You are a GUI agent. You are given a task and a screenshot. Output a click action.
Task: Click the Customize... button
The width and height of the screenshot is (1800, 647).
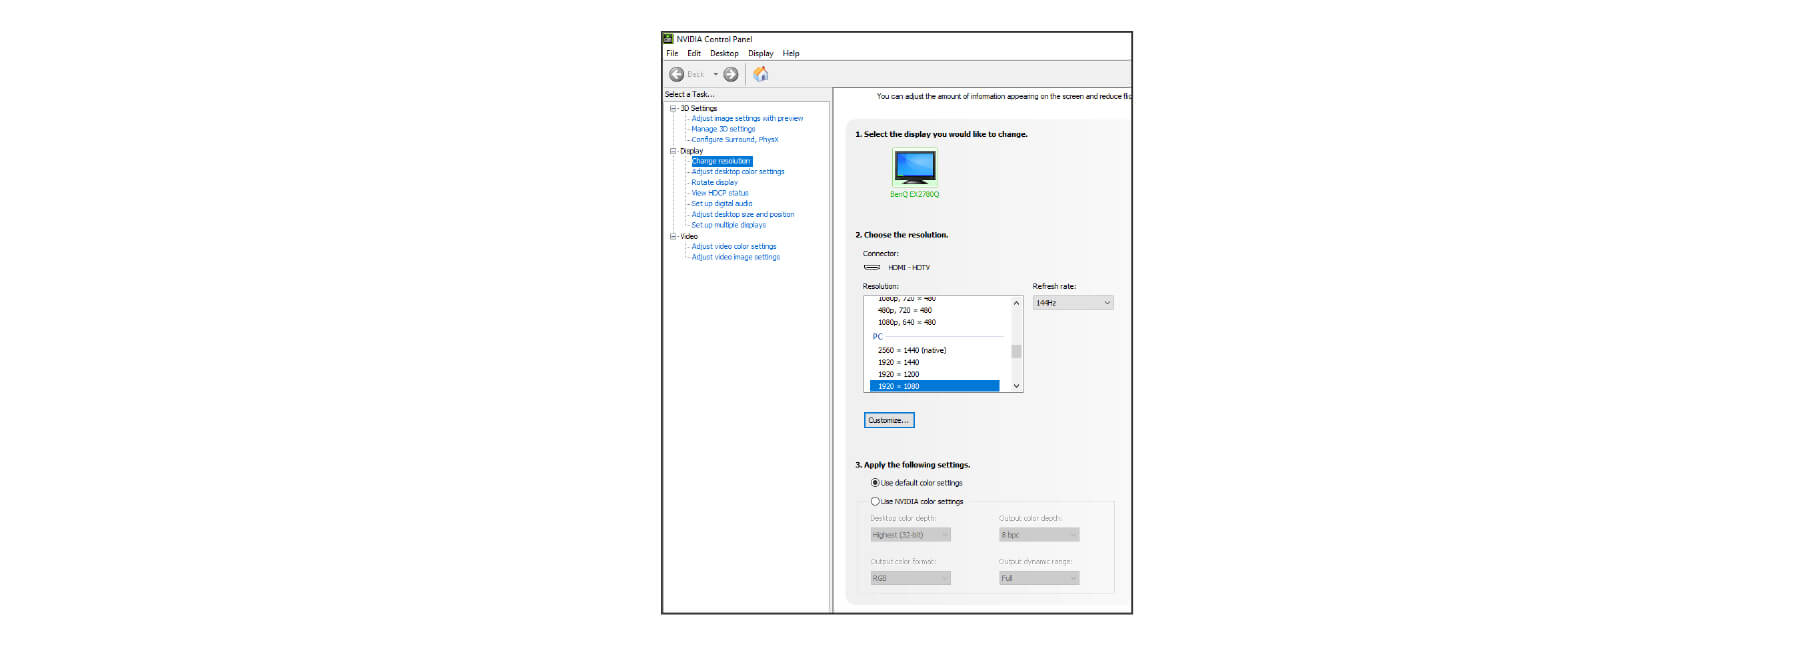coord(889,420)
